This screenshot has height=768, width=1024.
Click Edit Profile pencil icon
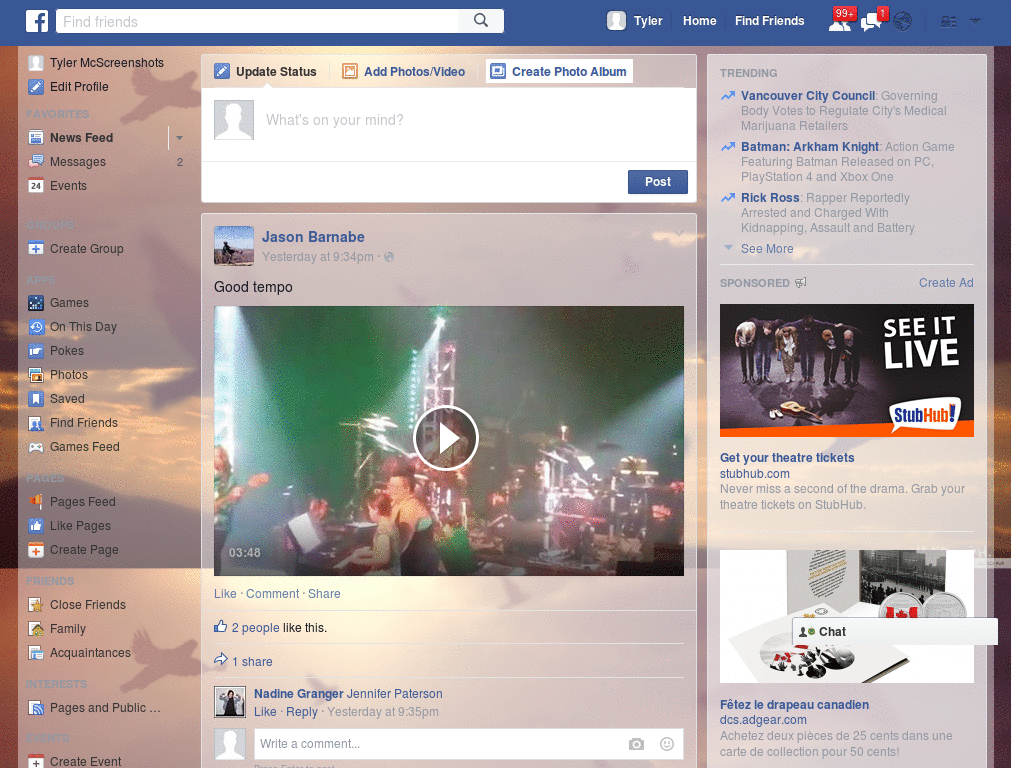36,86
